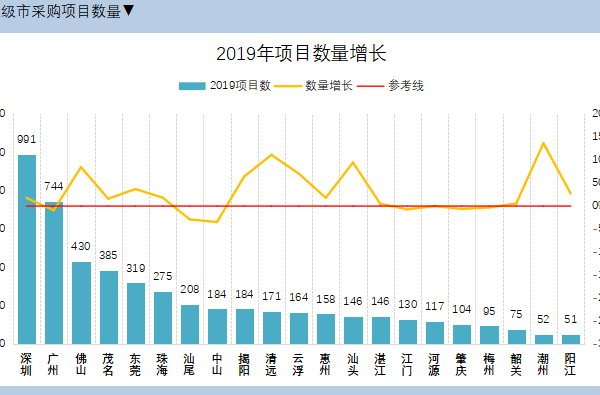Select the 广州 bar labeled 744
This screenshot has height=395, width=600.
click(x=54, y=273)
